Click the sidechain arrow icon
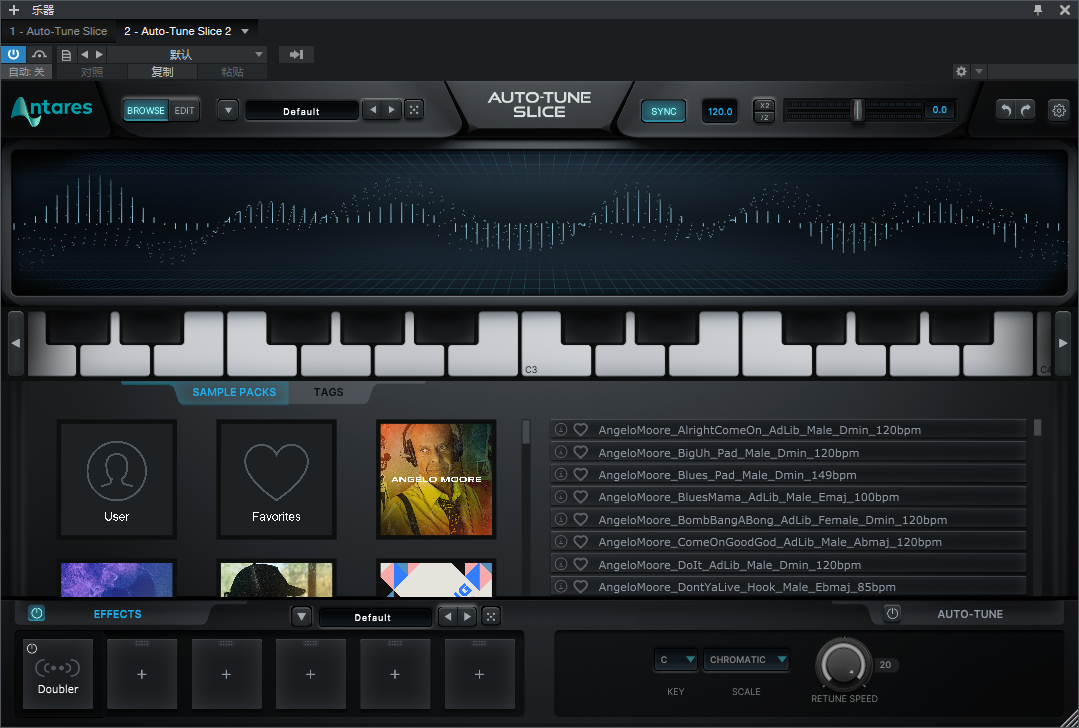Viewport: 1079px width, 728px height. click(x=297, y=54)
